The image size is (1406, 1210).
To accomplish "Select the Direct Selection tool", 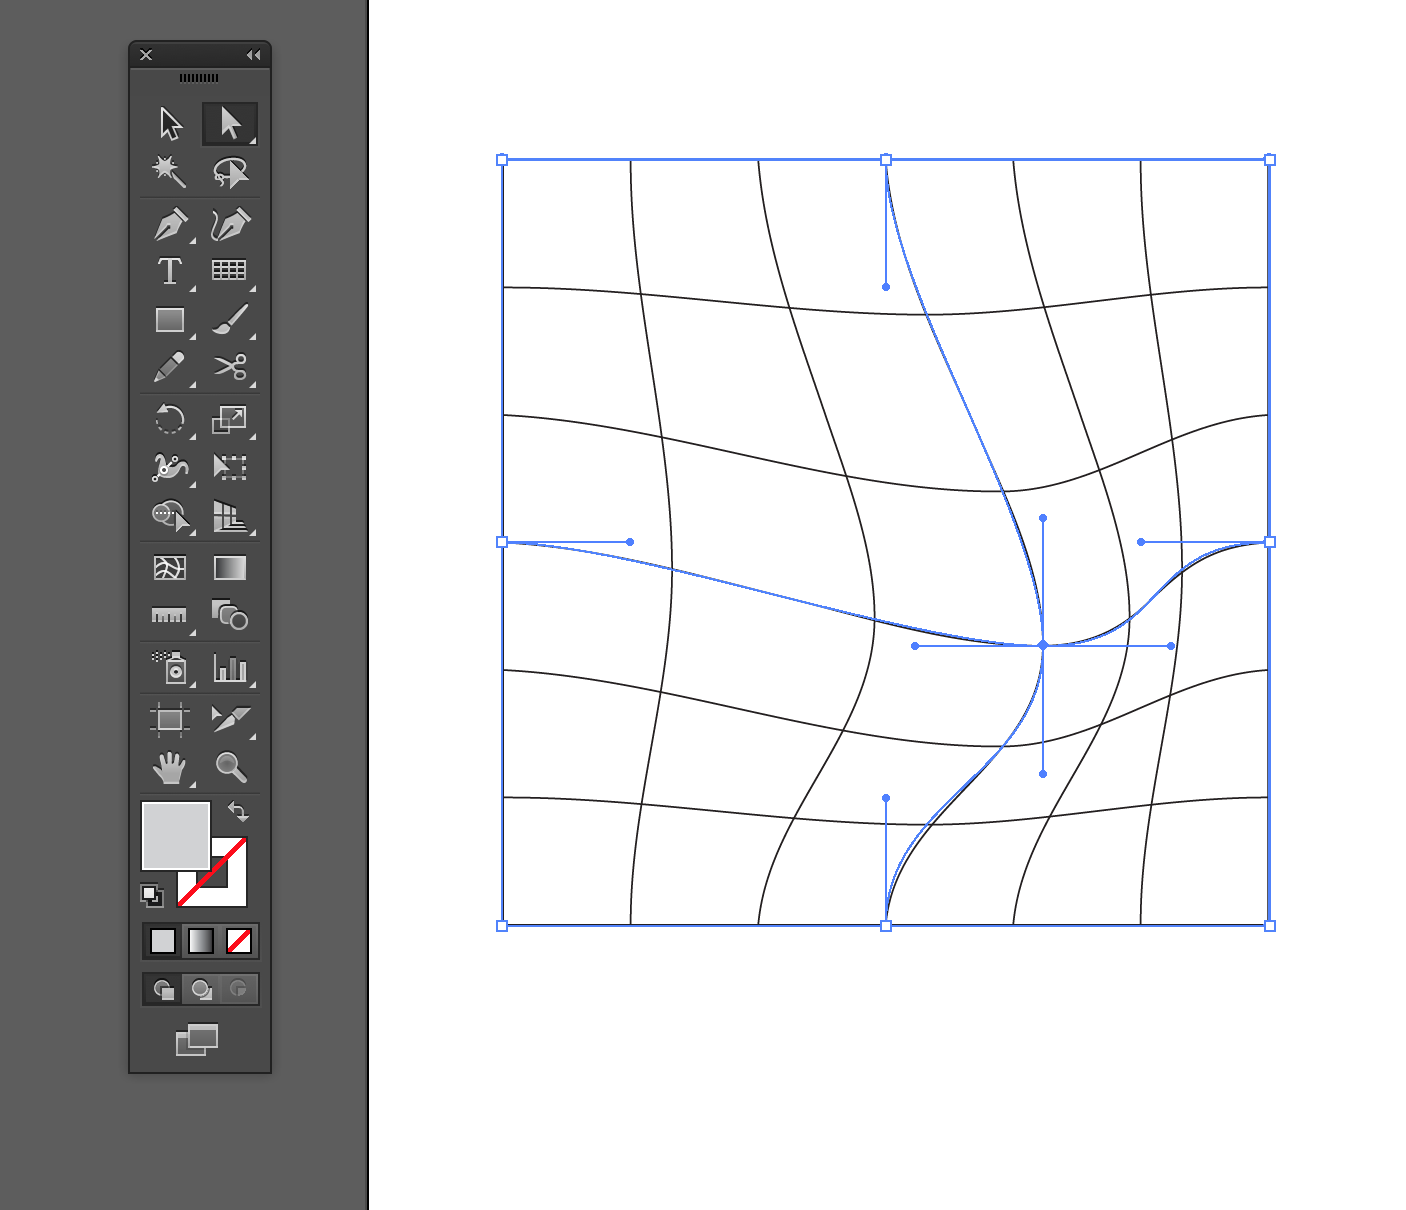I will coord(230,124).
